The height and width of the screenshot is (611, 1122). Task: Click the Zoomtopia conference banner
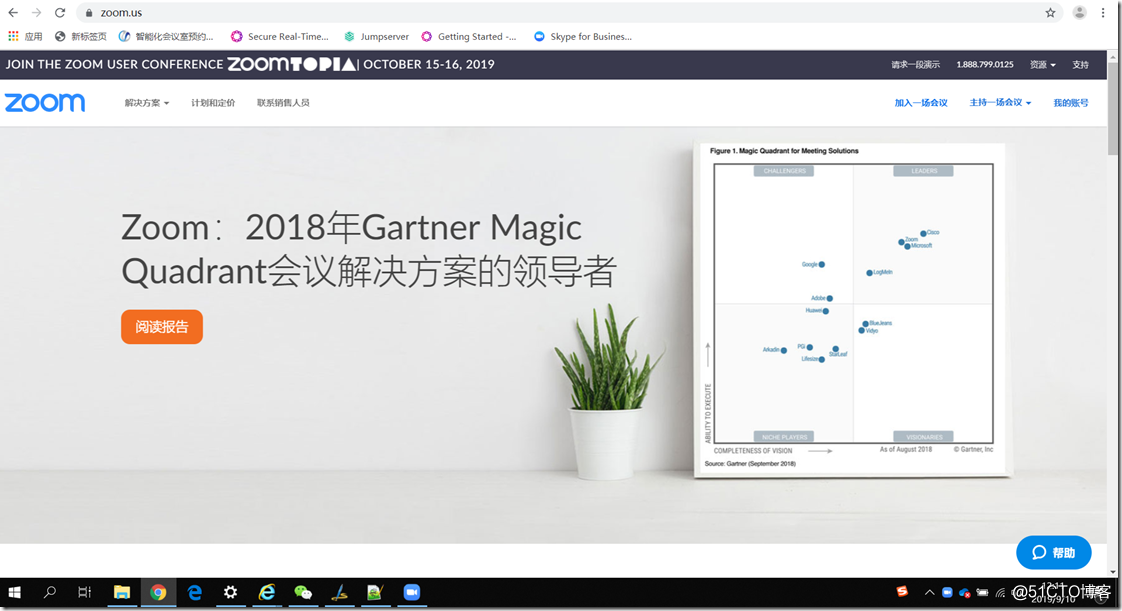coord(250,64)
